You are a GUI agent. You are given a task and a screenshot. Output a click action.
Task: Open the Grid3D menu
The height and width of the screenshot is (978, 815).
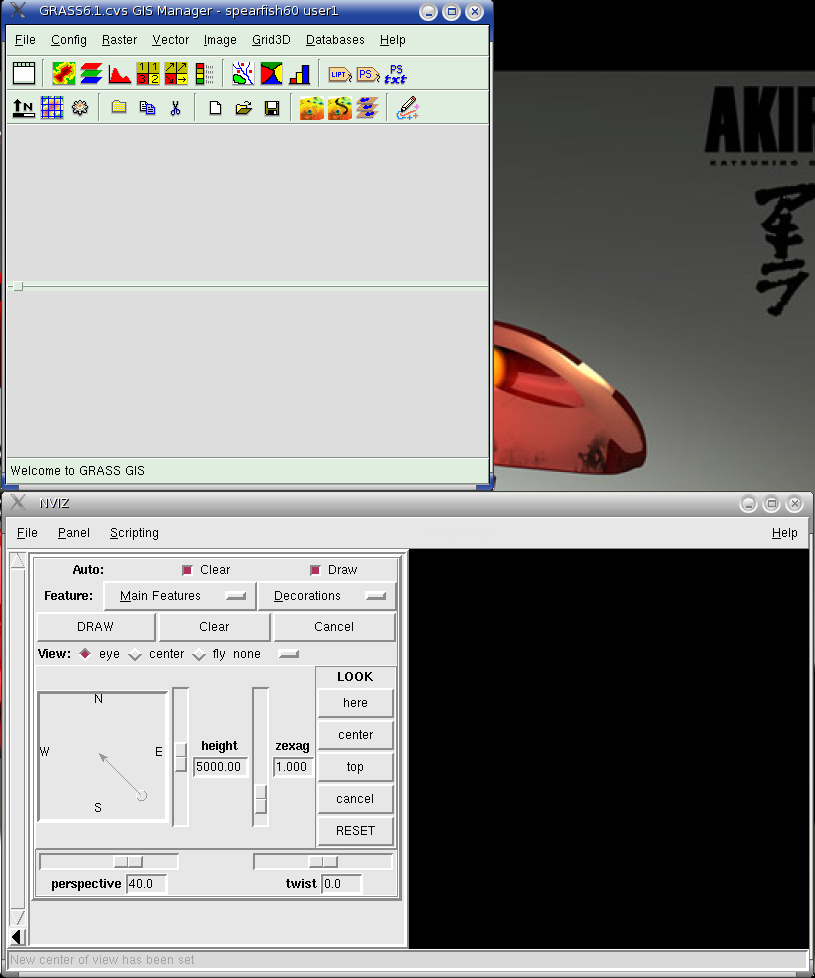point(271,40)
